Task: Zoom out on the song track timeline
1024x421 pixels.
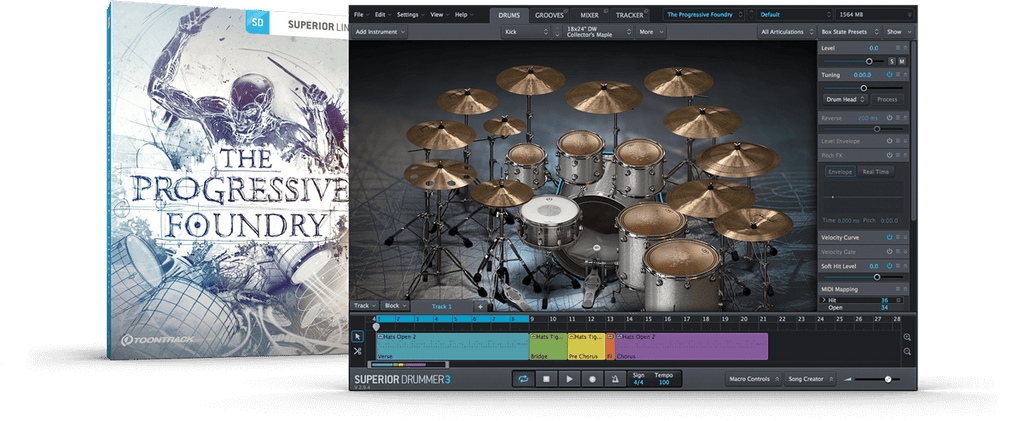Action: pyautogui.click(x=908, y=352)
